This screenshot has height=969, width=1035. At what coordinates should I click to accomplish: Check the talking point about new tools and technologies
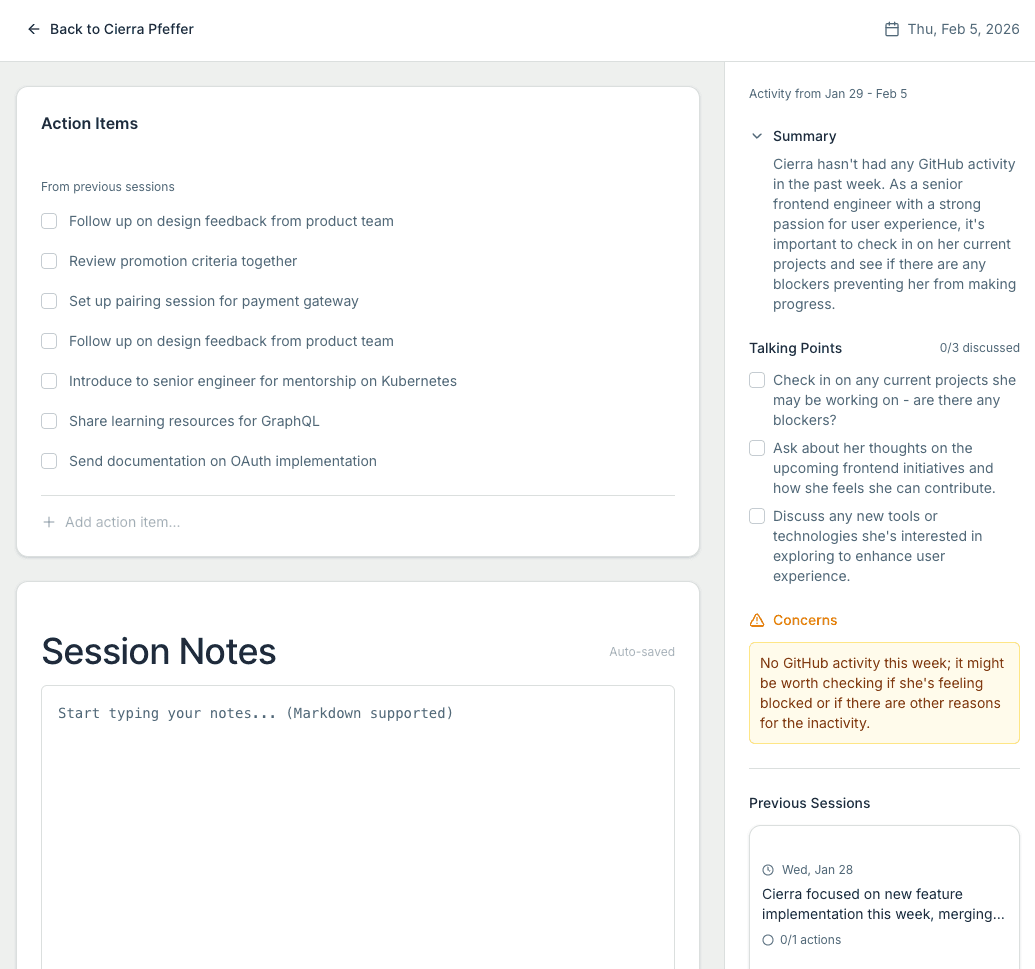tap(757, 516)
